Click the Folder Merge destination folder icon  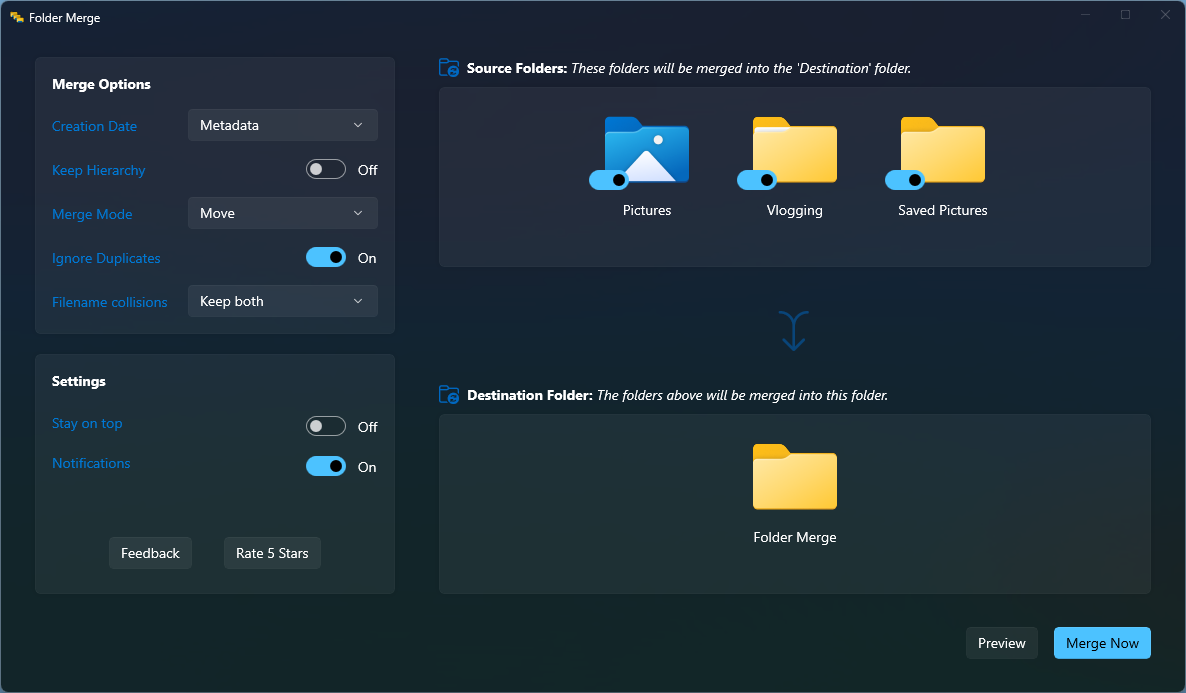pos(794,478)
